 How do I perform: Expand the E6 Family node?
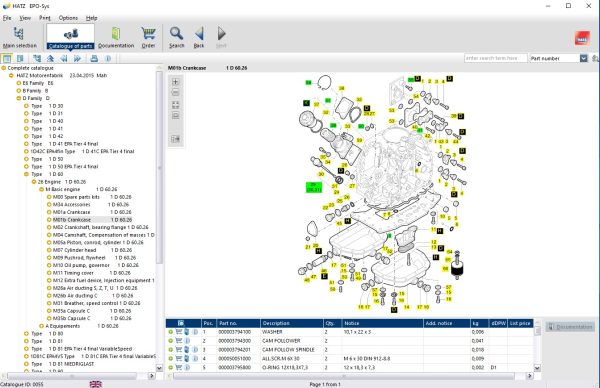coord(18,83)
